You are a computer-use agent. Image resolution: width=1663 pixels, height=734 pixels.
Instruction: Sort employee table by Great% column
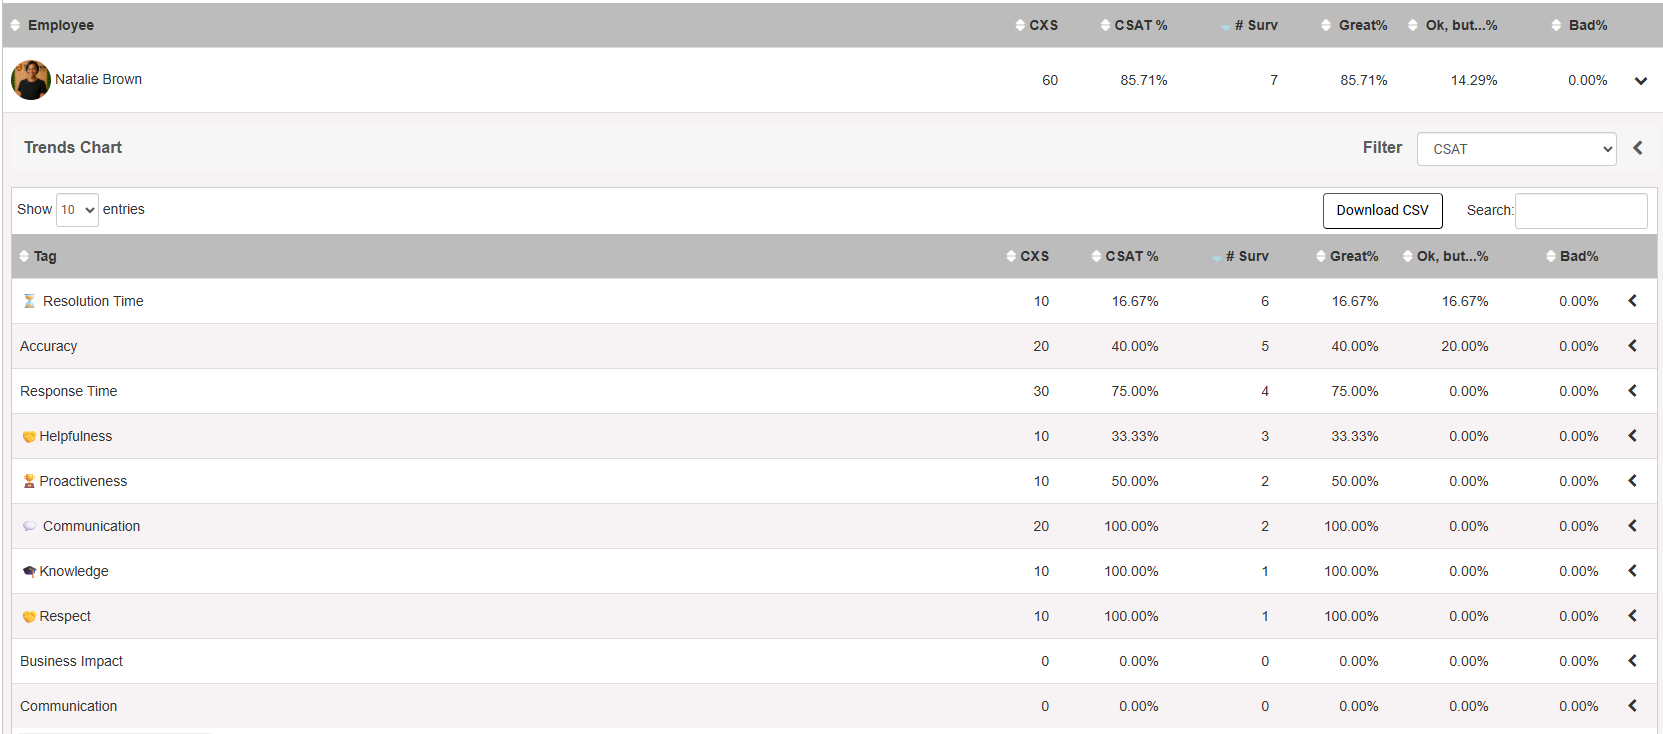click(1355, 26)
